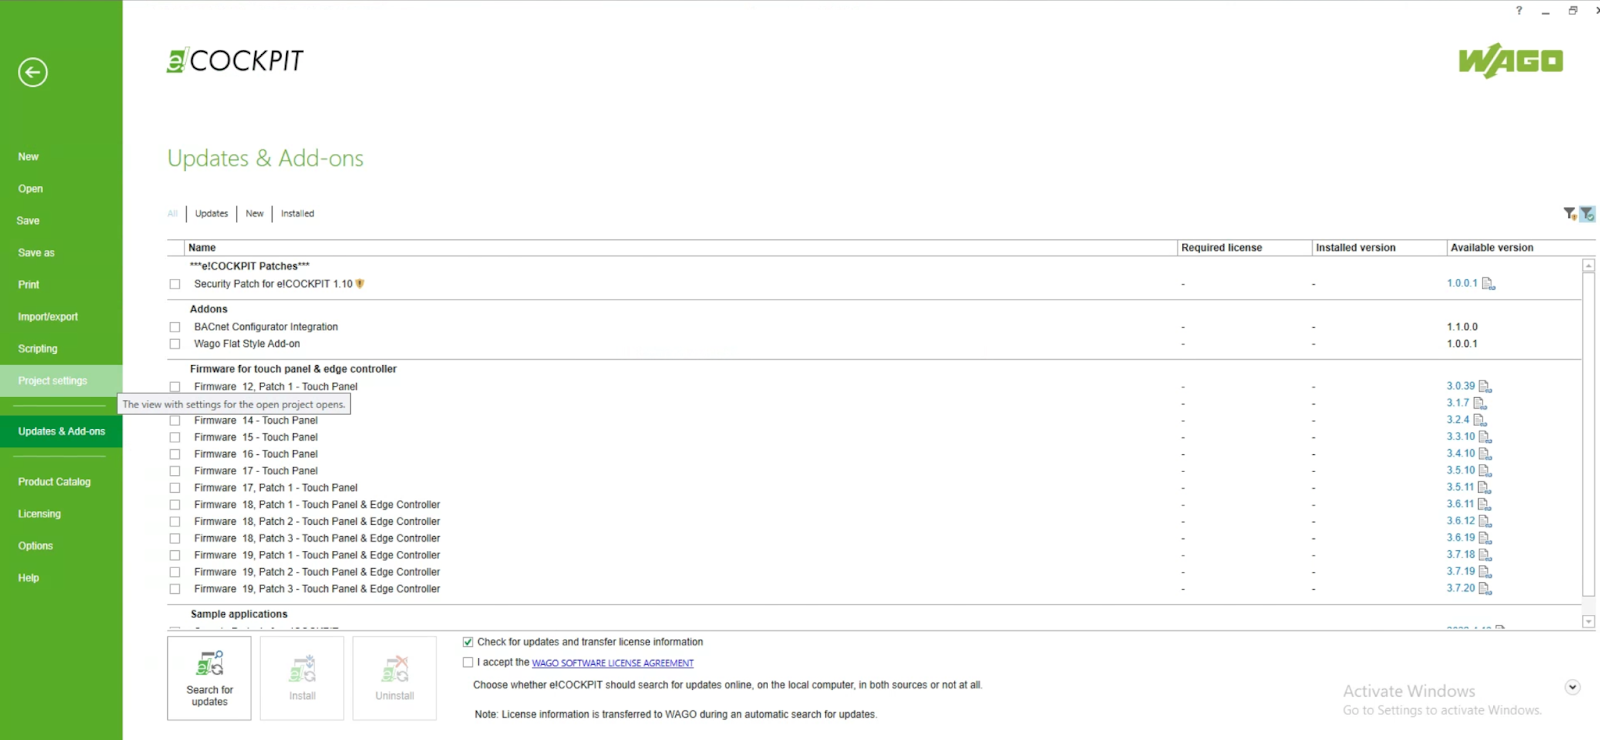Open WAGO SOFTWARE LICENSE AGREEMENT link
This screenshot has width=1600, height=740.
click(x=612, y=663)
